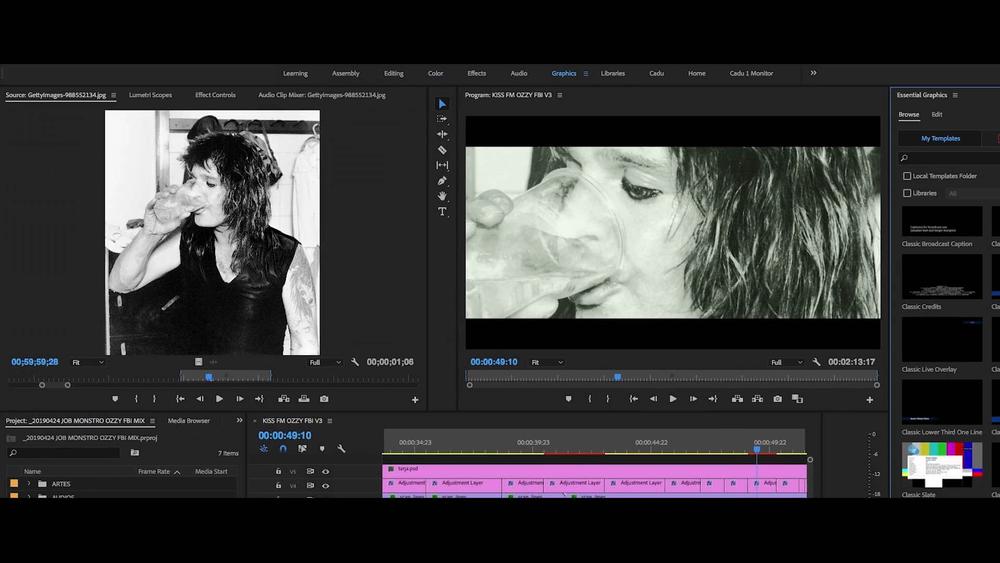
Task: Select the Hand tool
Action: (x=442, y=196)
